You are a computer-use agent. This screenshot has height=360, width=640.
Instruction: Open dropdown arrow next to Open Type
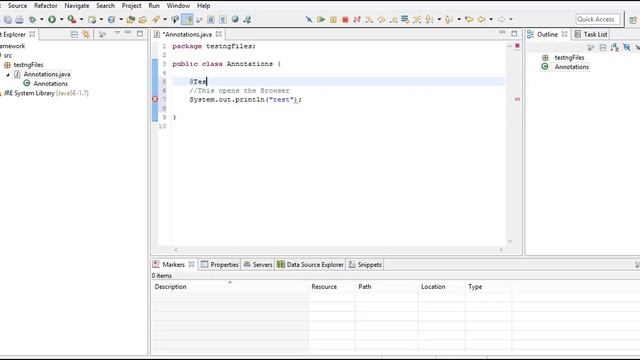pos(121,19)
